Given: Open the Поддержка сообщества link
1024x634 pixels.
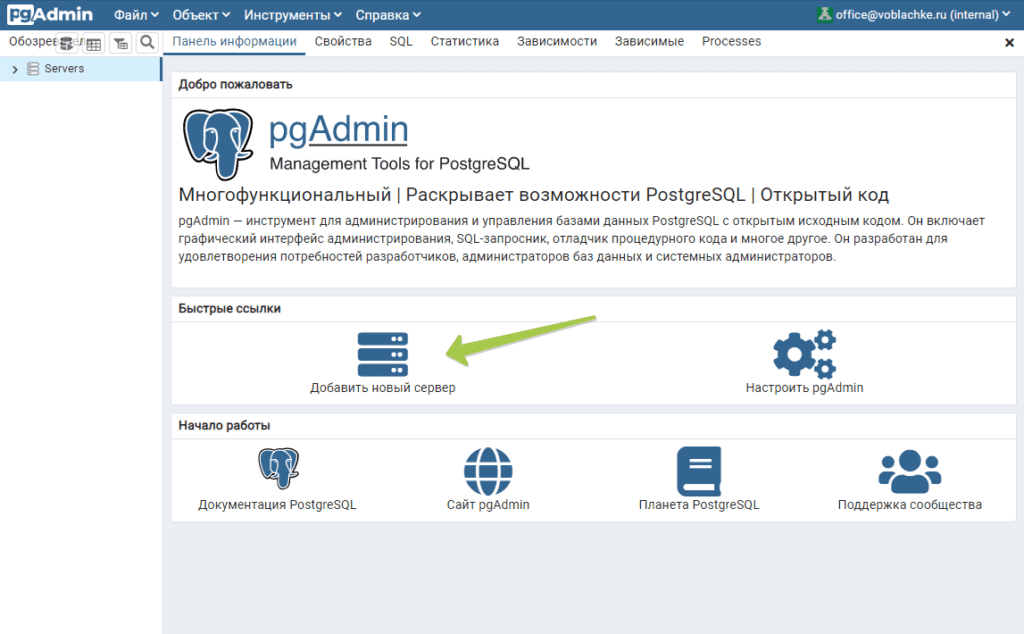Looking at the screenshot, I should [x=910, y=504].
